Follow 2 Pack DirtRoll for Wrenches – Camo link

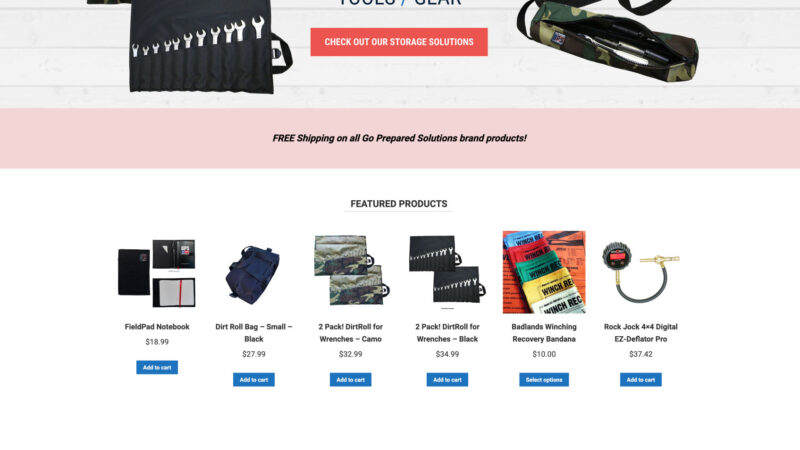(351, 333)
